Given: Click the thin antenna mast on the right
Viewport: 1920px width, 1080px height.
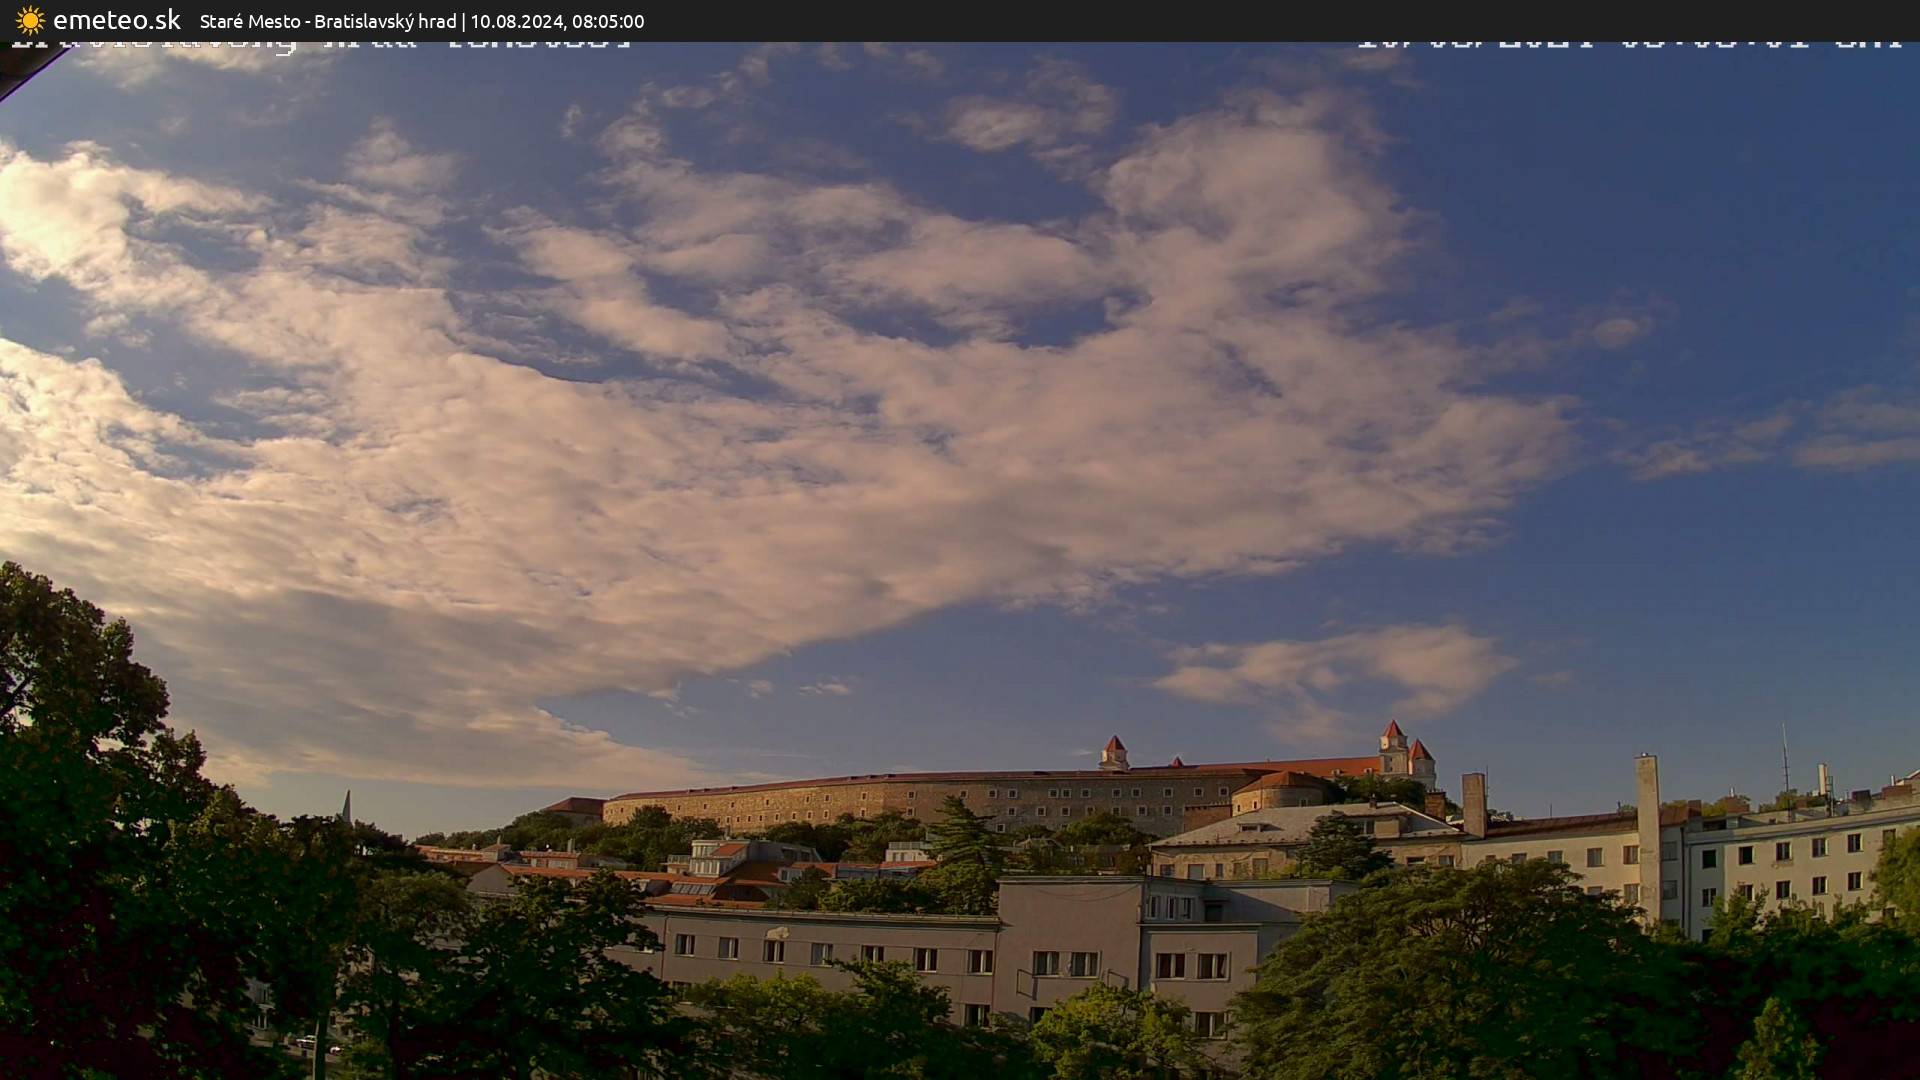Looking at the screenshot, I should click(1785, 760).
